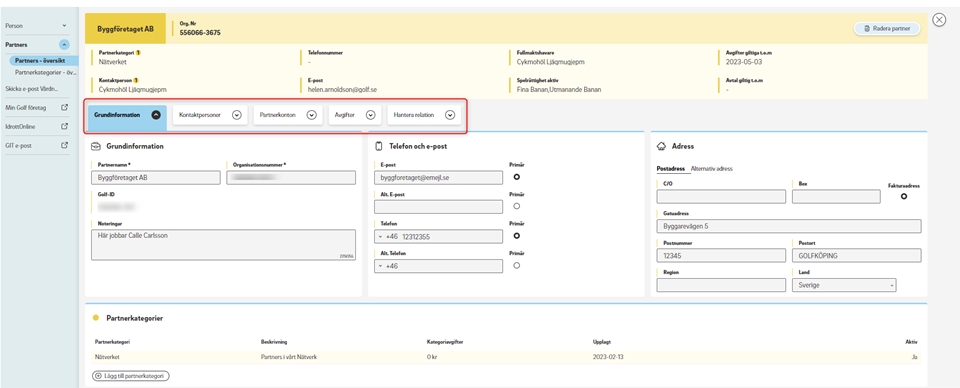This screenshot has width=960, height=388.
Task: Click the Postort field GOLFKÖPING
Action: point(856,256)
